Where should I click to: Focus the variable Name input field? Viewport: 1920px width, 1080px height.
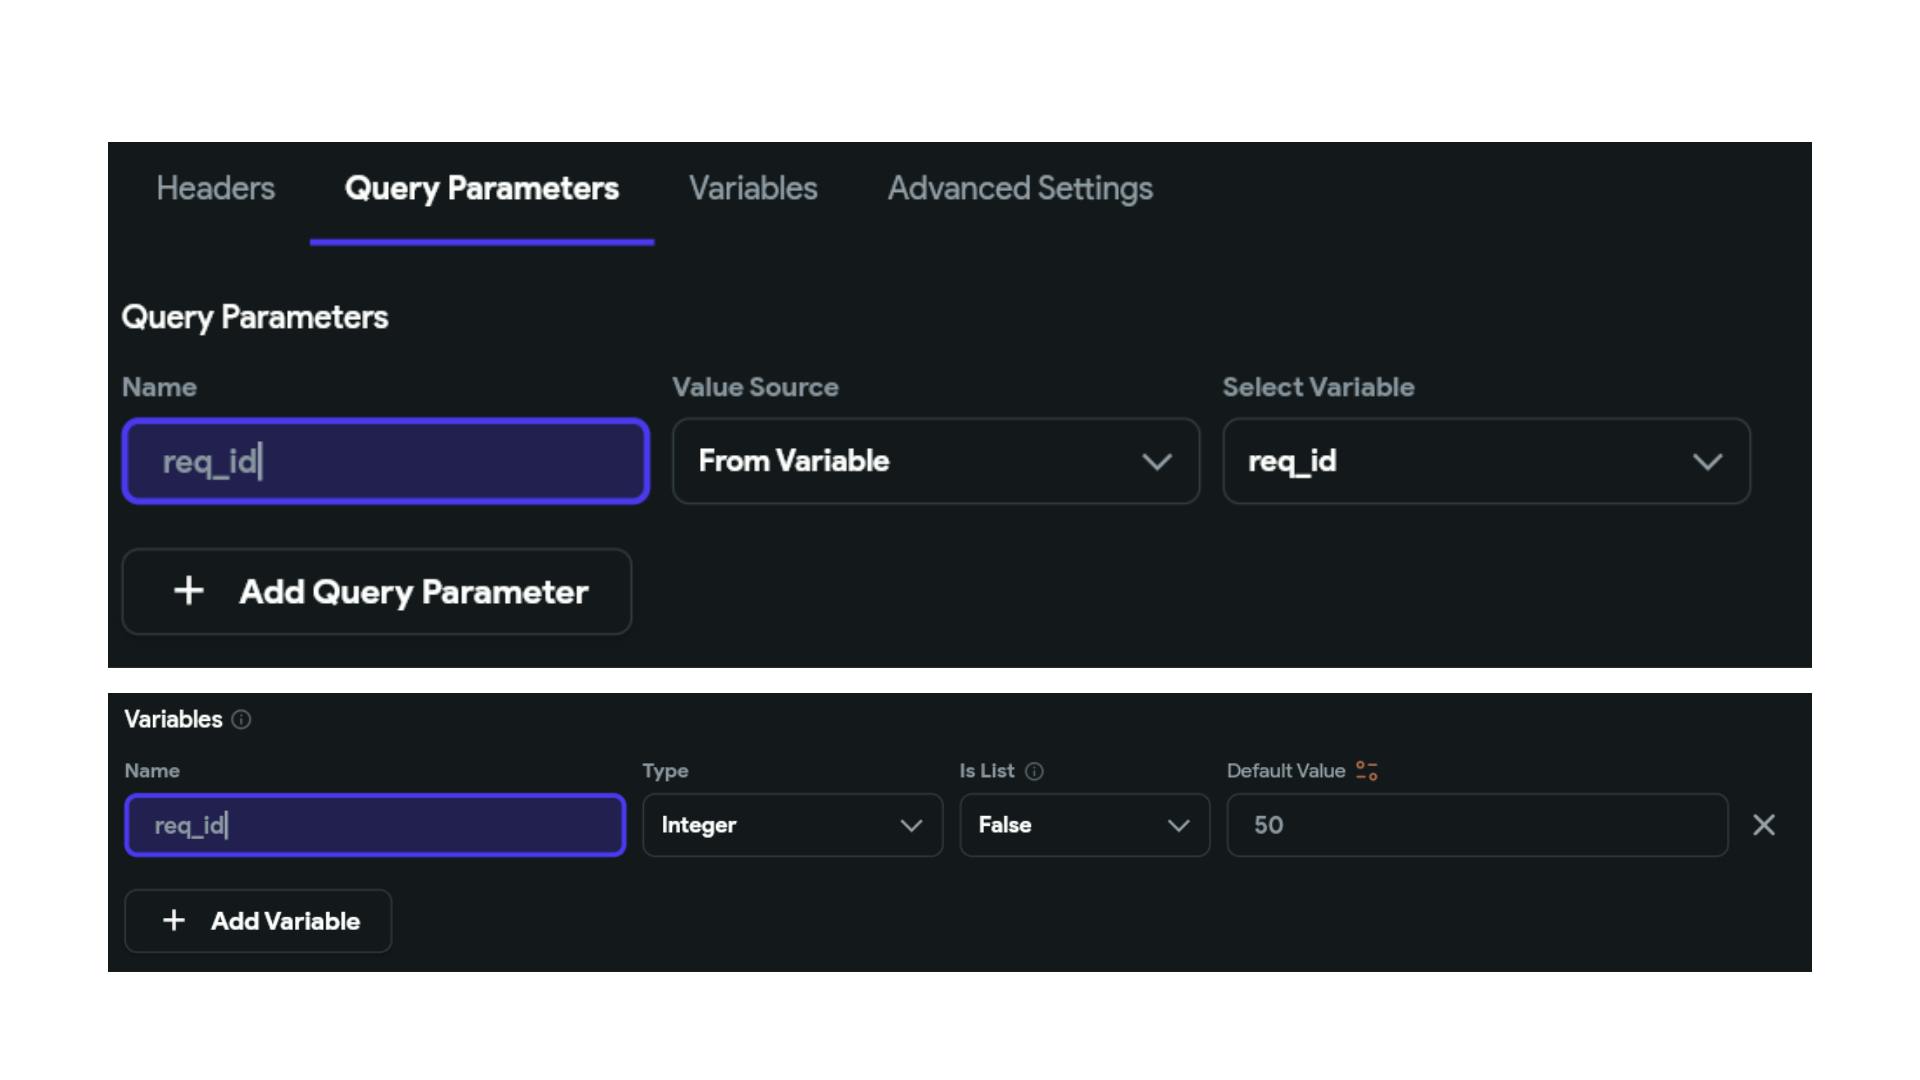click(x=375, y=825)
